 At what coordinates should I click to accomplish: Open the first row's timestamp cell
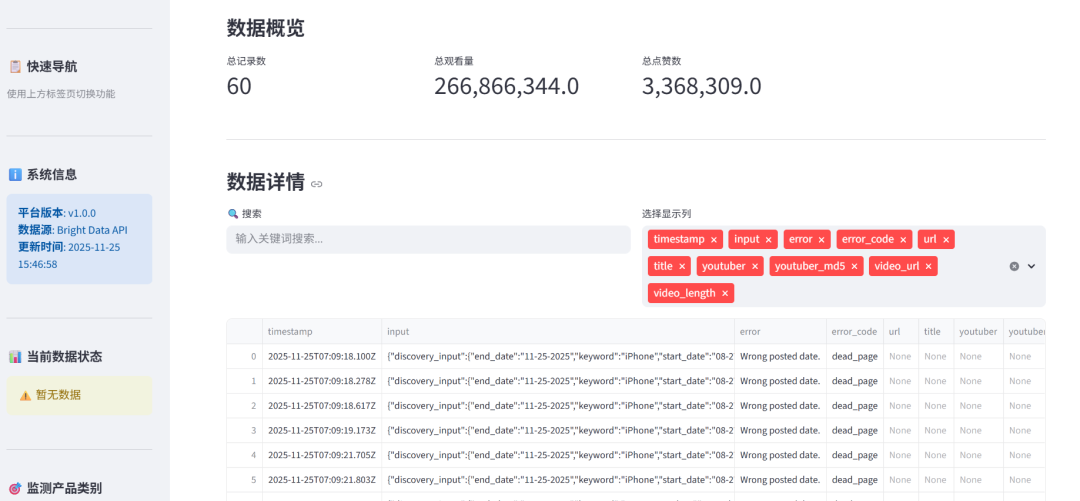coord(322,356)
